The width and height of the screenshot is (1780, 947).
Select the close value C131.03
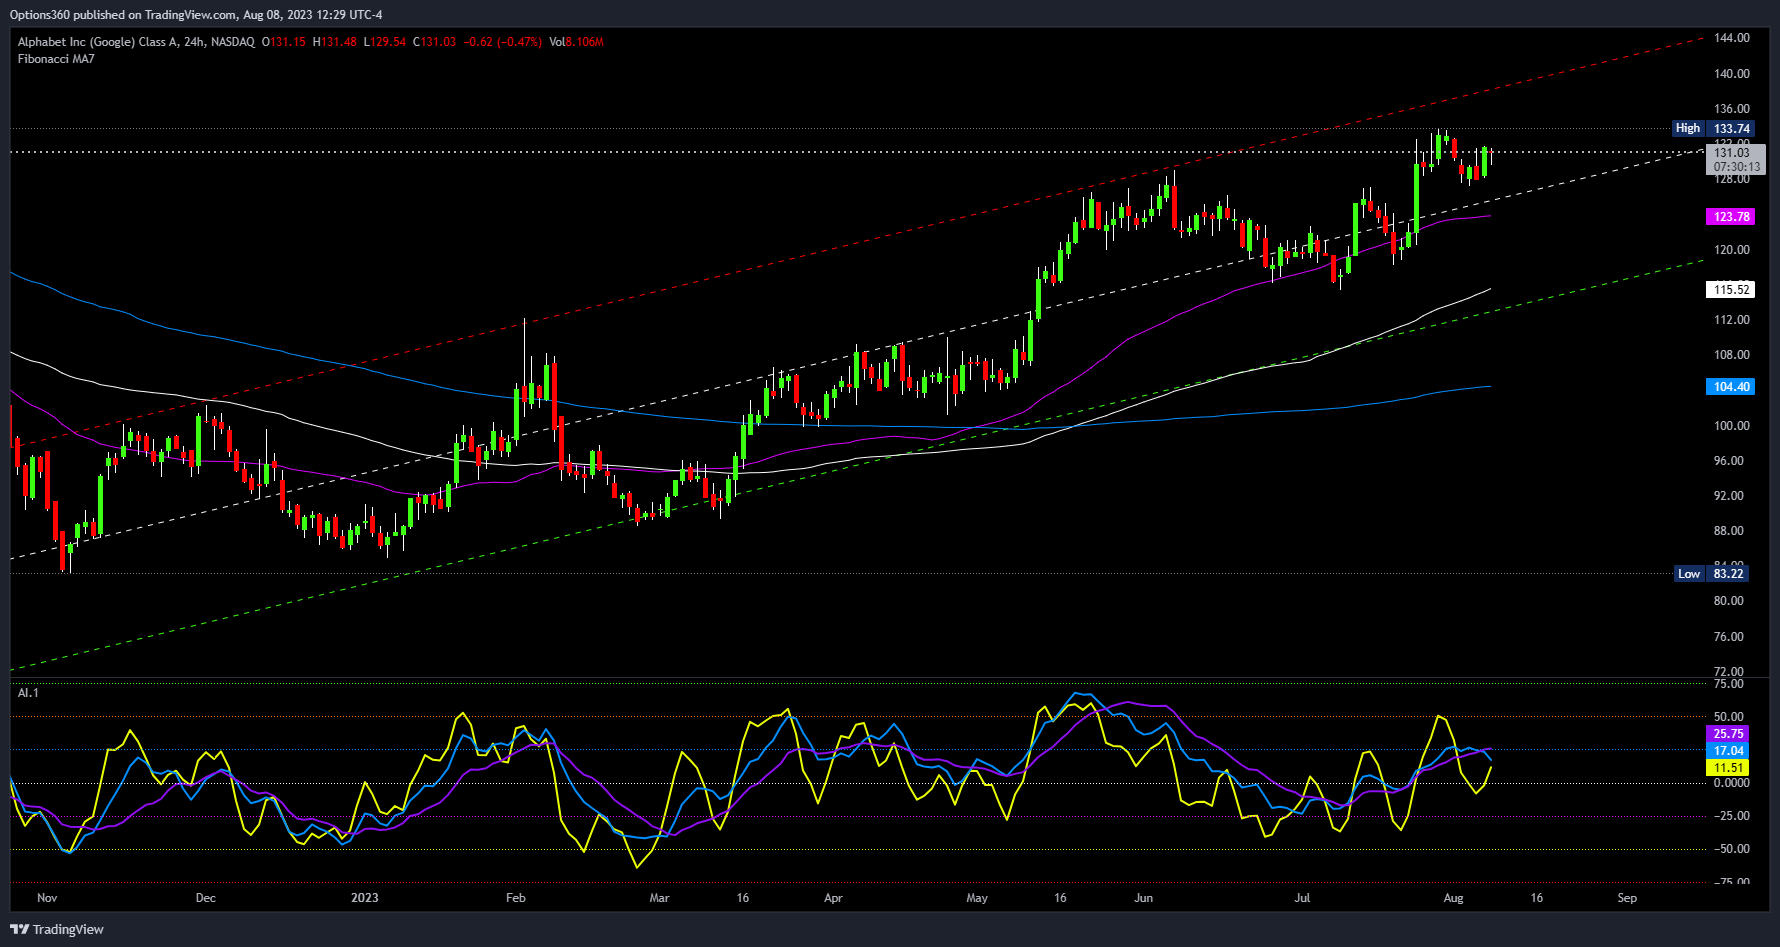pos(435,42)
